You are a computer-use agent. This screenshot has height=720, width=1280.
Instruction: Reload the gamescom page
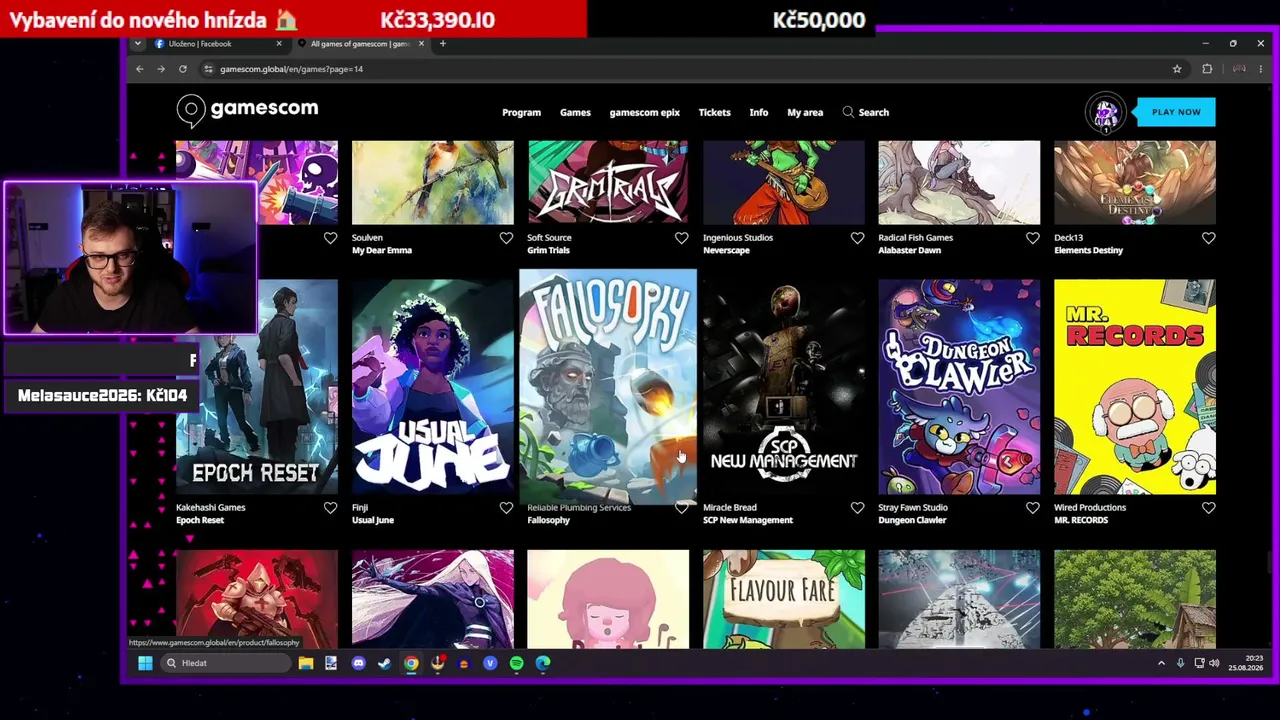pyautogui.click(x=182, y=69)
